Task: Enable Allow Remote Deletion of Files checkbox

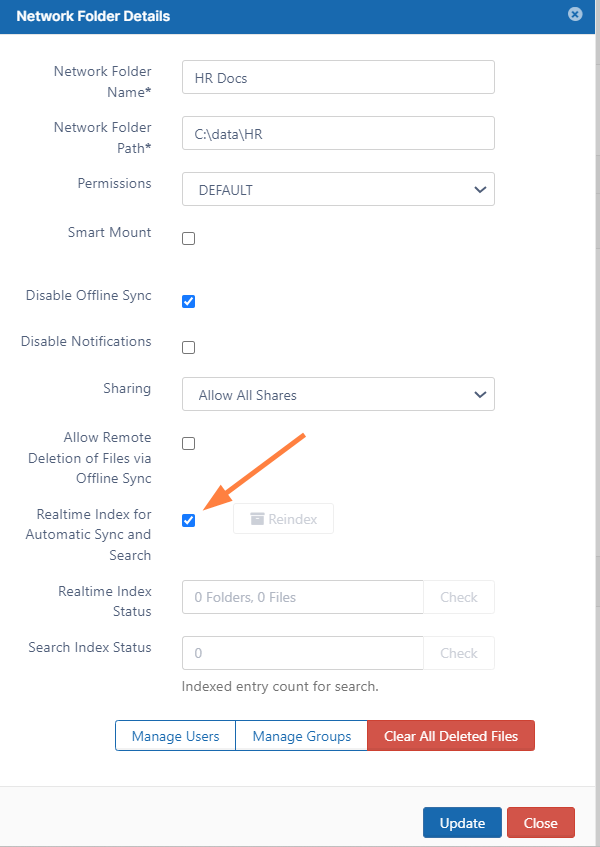Action: (x=189, y=444)
